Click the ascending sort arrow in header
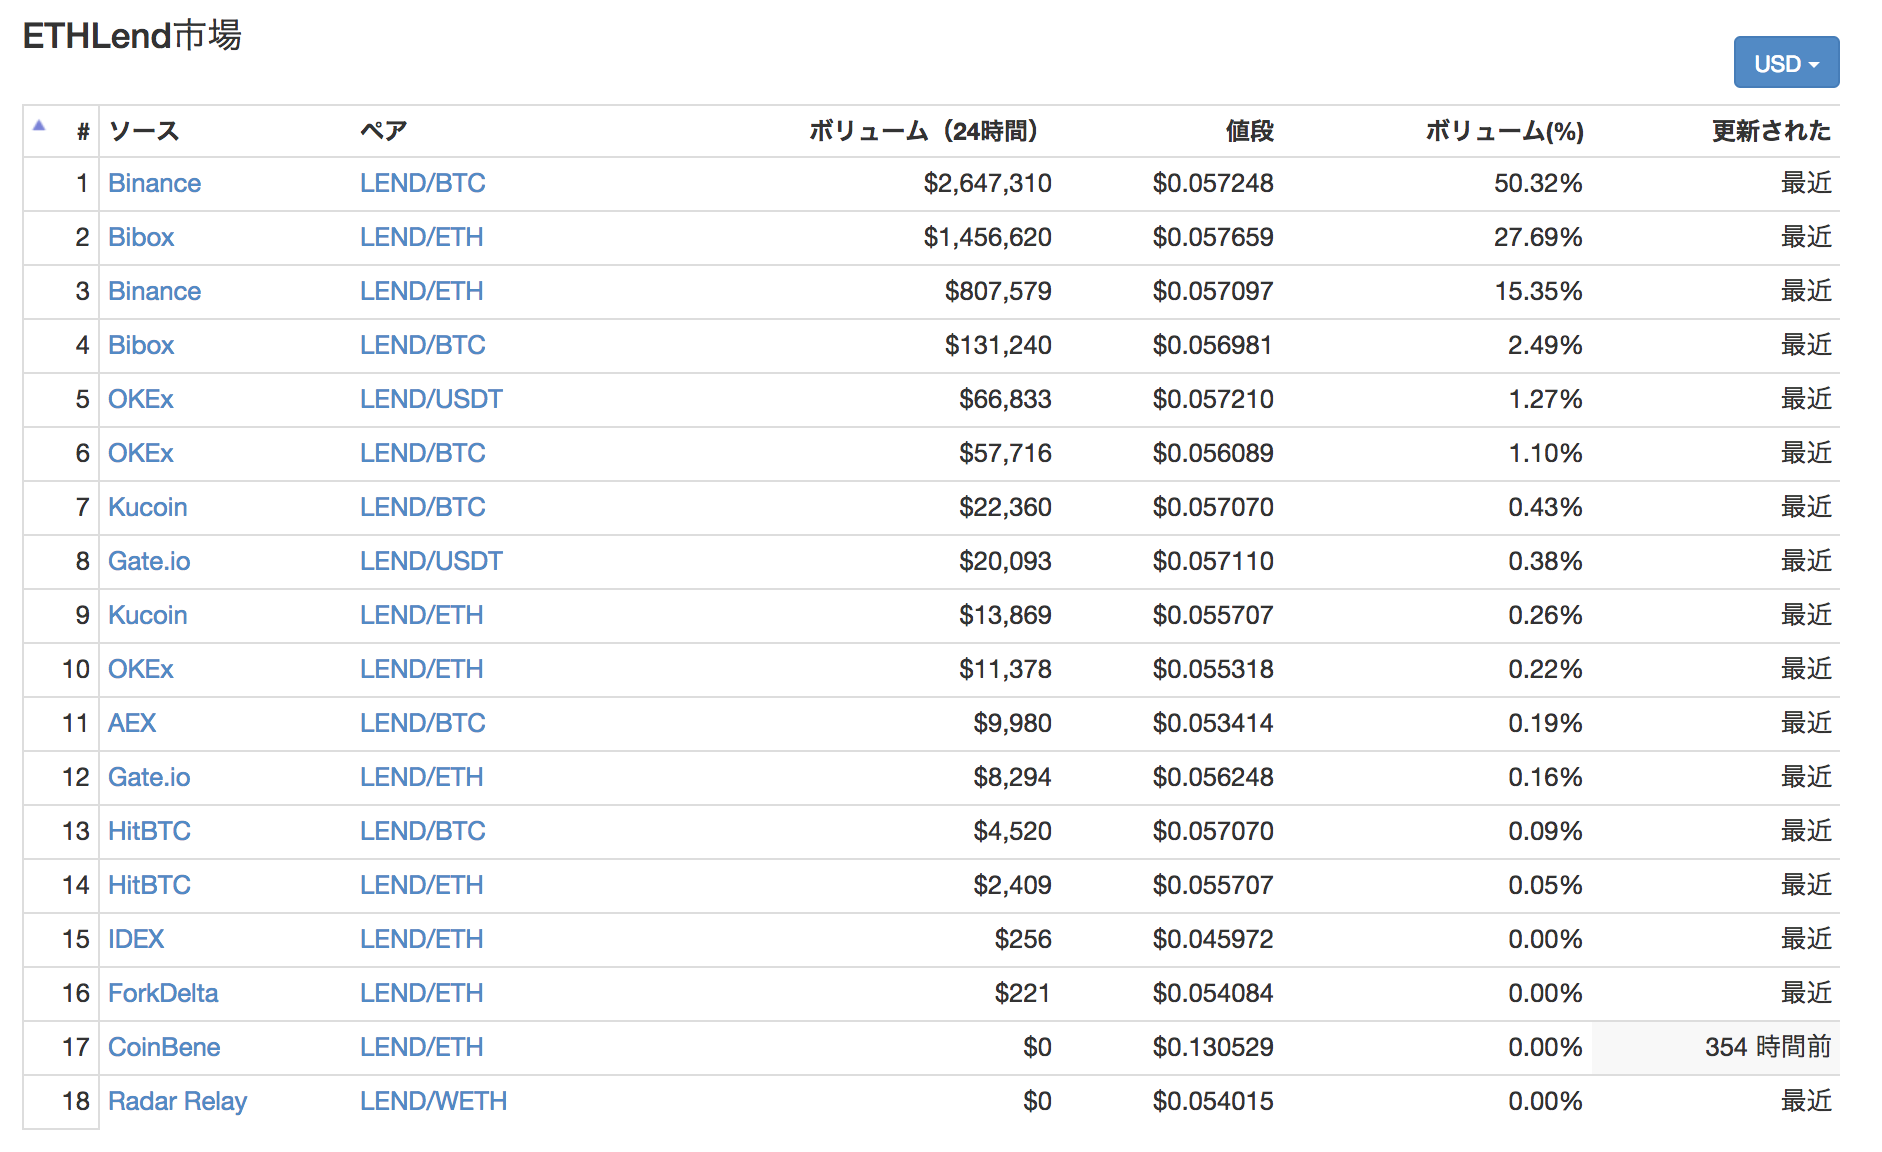Screen dimensions: 1882x1152 (x=39, y=126)
